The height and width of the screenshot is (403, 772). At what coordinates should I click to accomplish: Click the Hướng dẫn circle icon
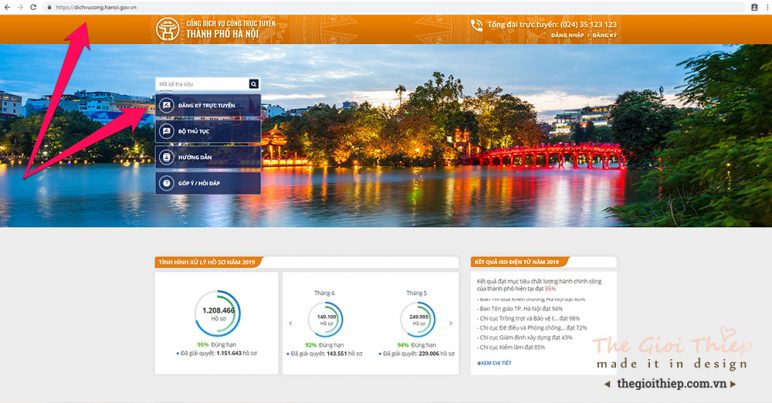tap(166, 157)
